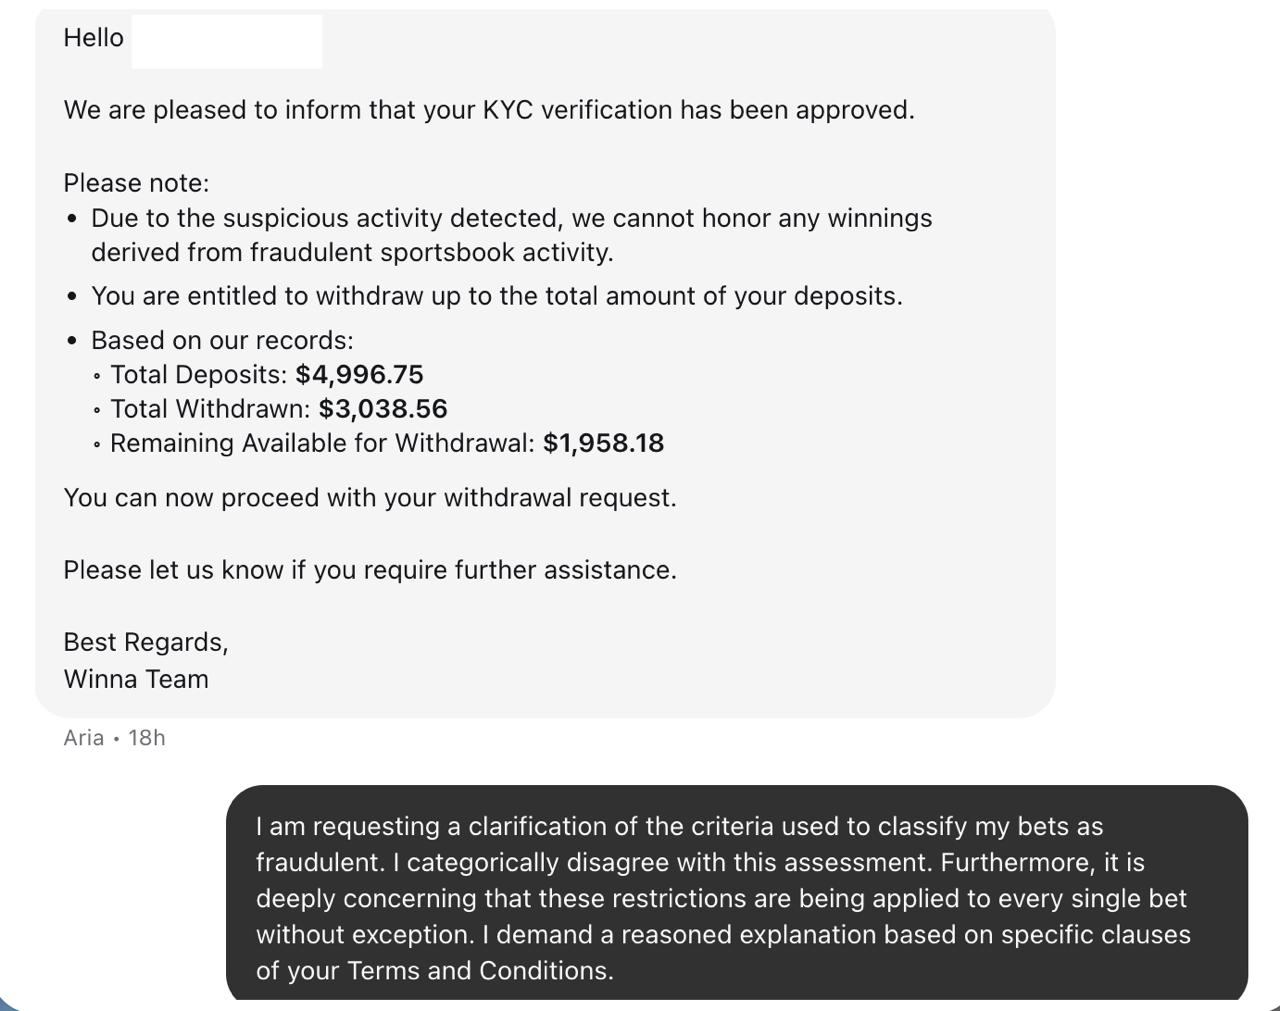Click the suspicious activity bullet point
The image size is (1280, 1011).
click(511, 219)
